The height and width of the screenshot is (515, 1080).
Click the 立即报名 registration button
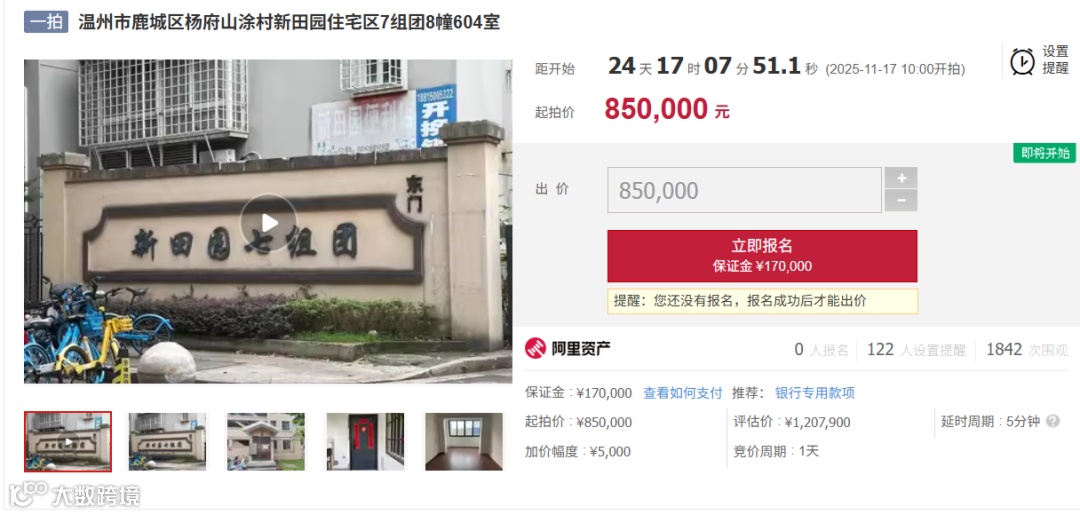click(x=762, y=256)
